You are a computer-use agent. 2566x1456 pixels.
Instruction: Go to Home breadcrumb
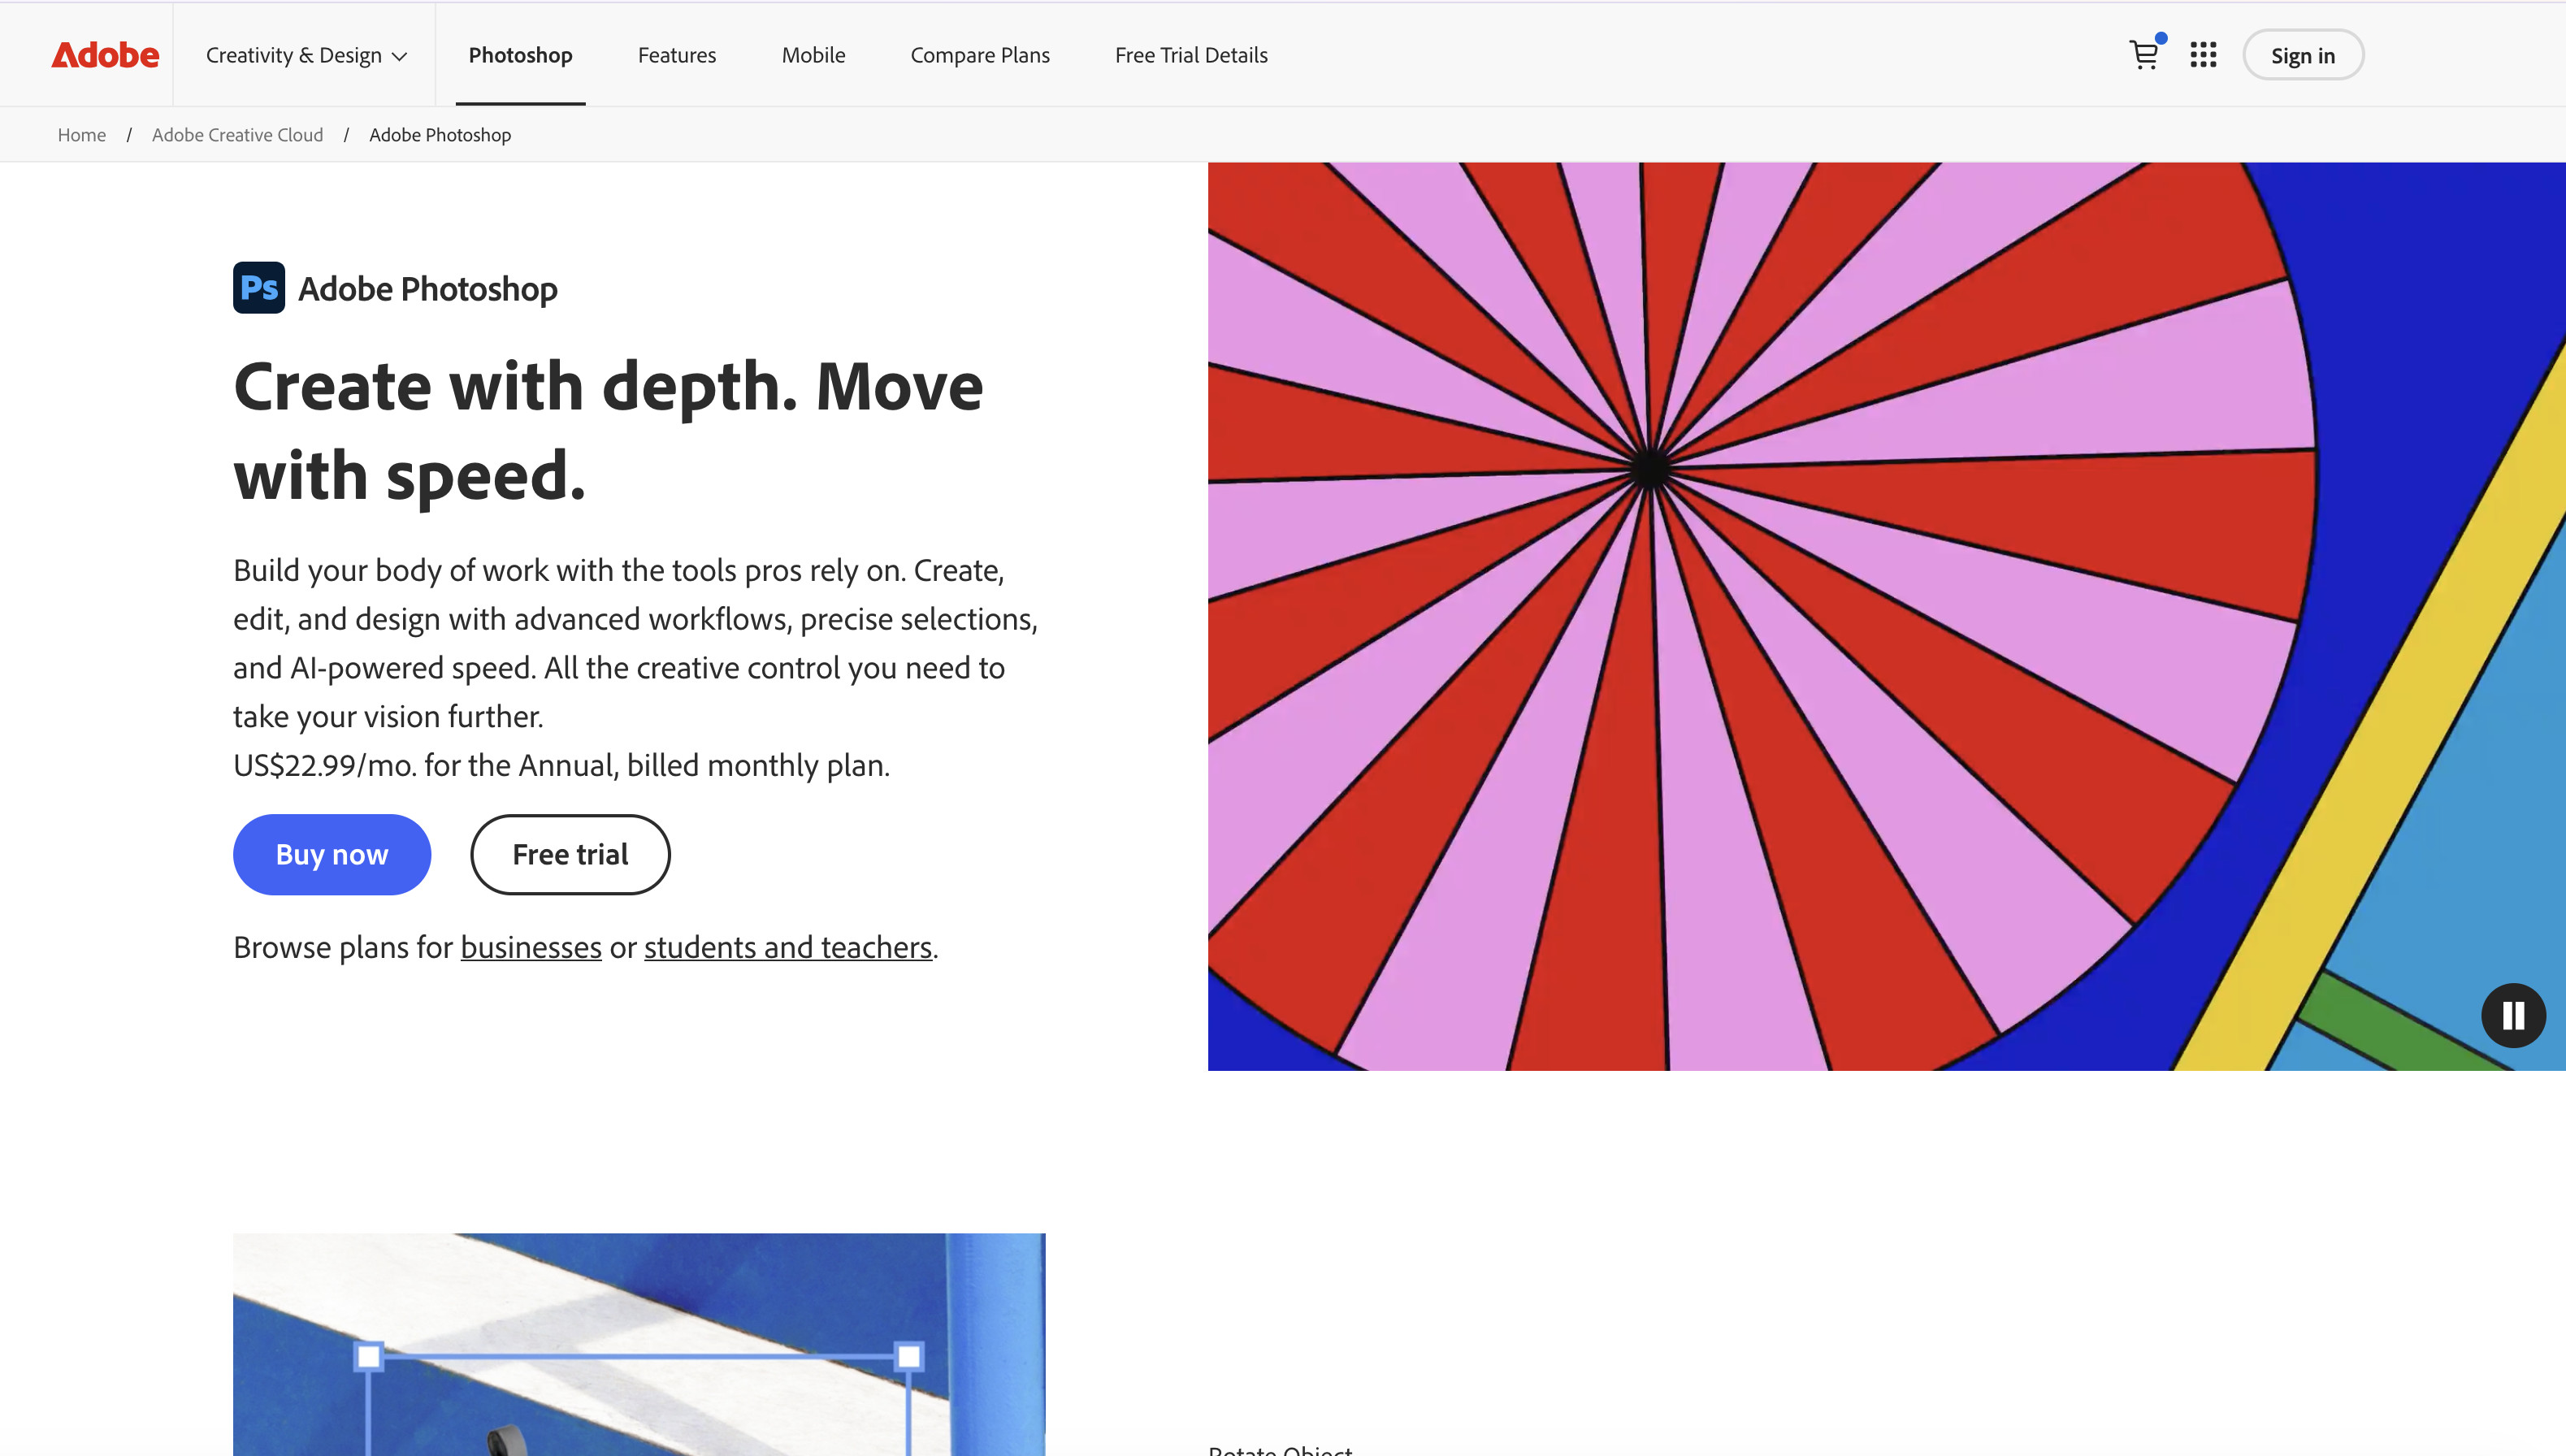[82, 135]
